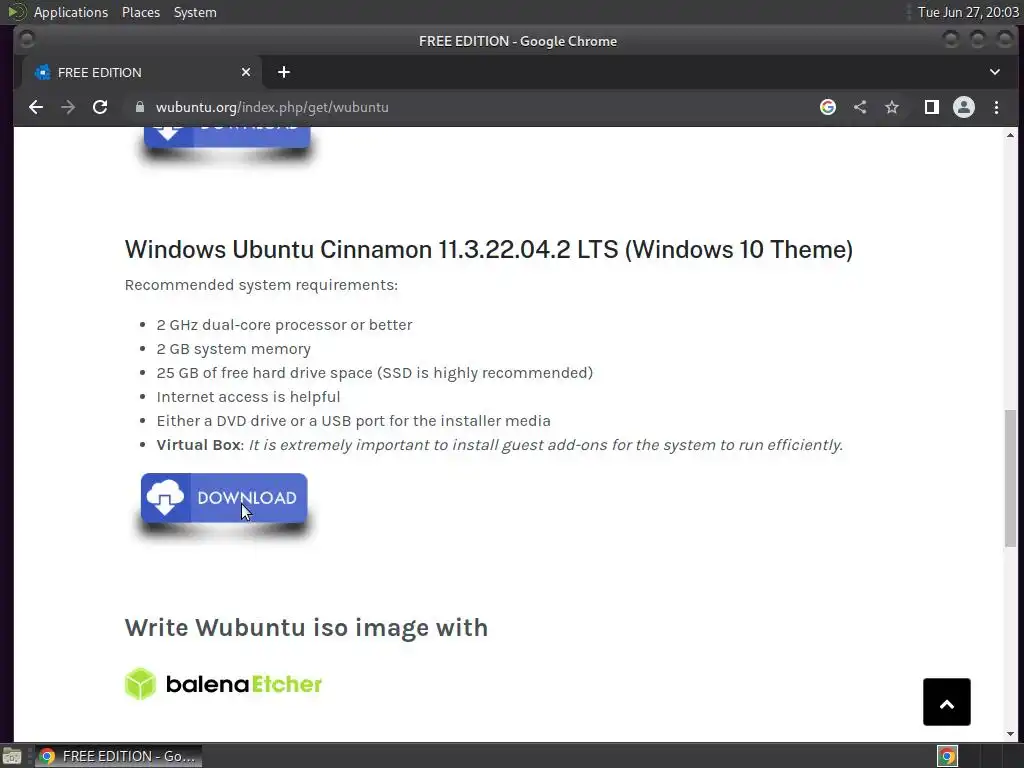Go back using the browser back arrow
1024x768 pixels.
pyautogui.click(x=36, y=107)
